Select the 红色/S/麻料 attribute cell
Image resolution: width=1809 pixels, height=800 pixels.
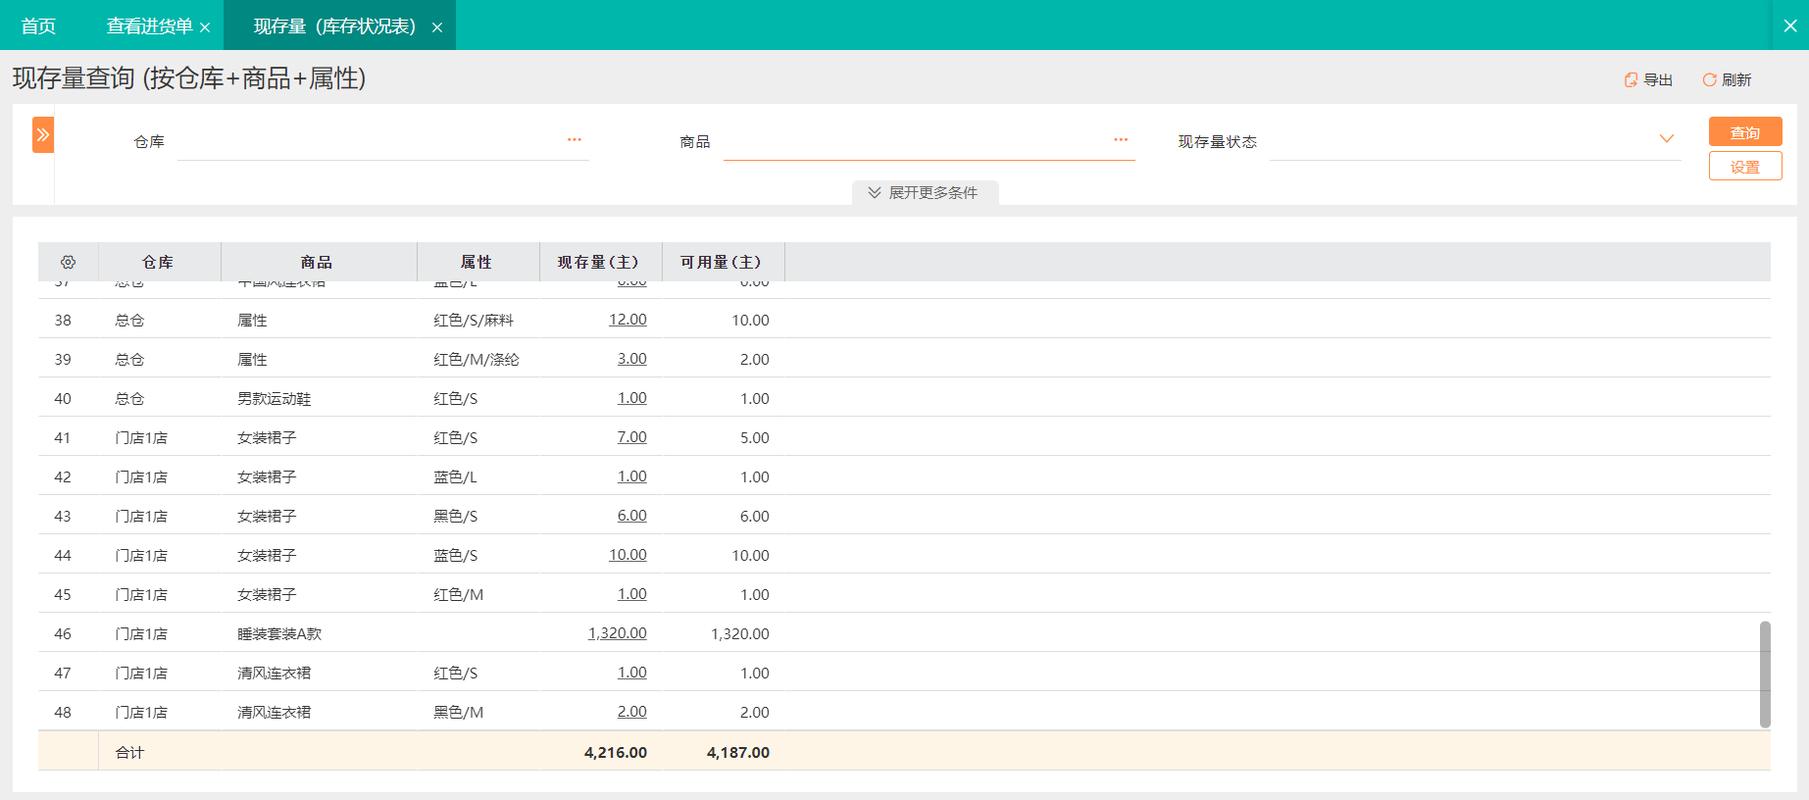click(x=474, y=321)
